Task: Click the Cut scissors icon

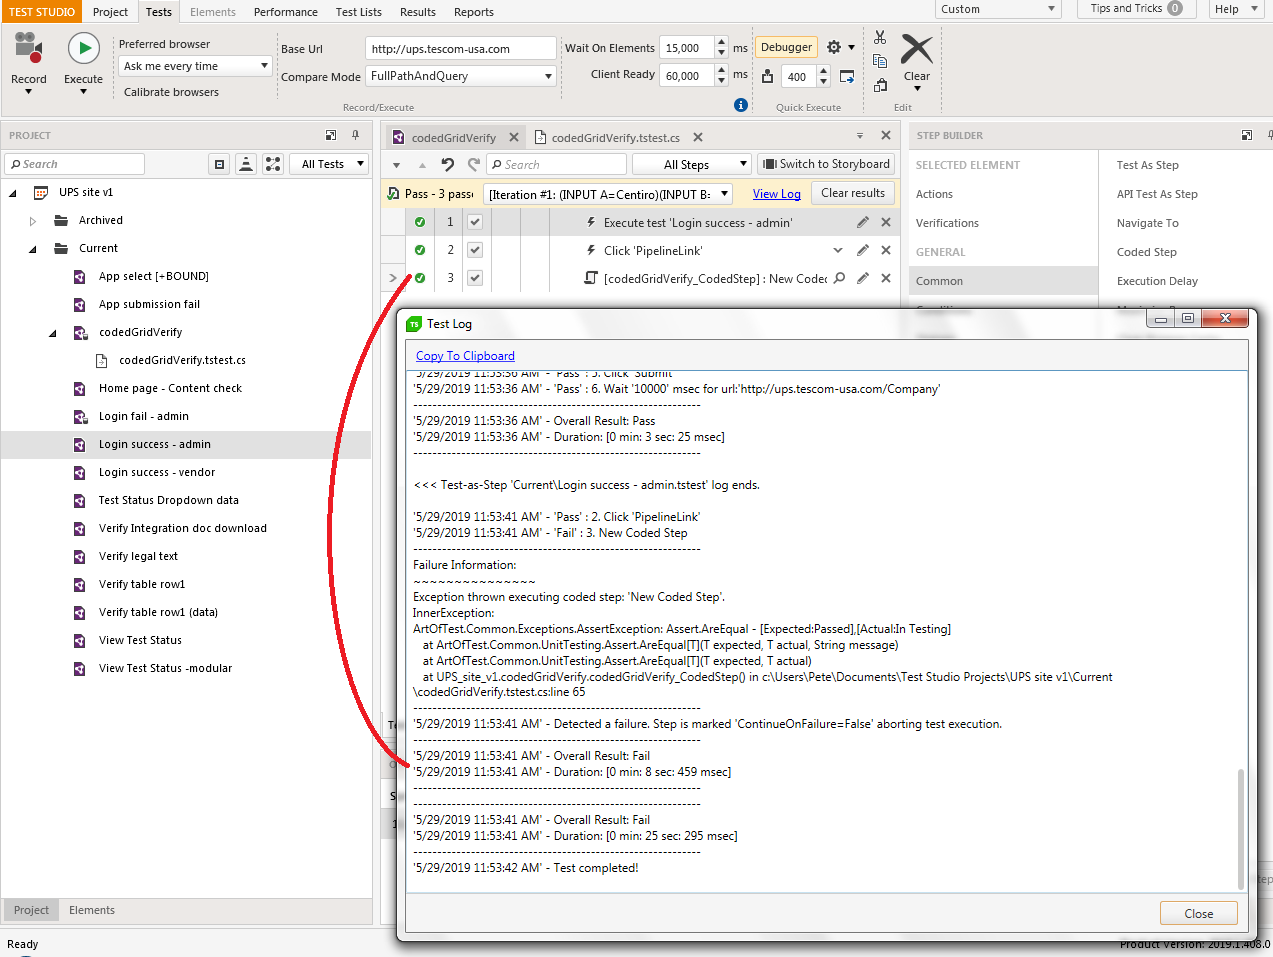Action: tap(880, 38)
